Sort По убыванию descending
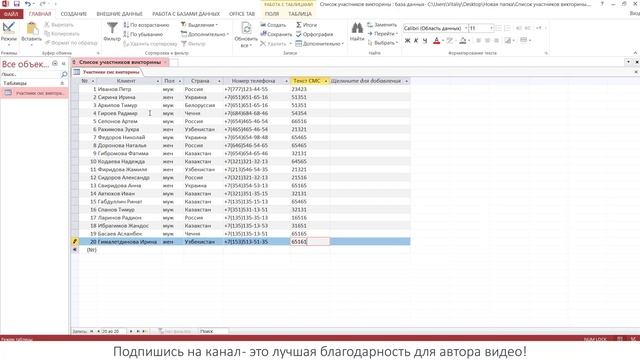The image size is (640, 360). coord(143,34)
